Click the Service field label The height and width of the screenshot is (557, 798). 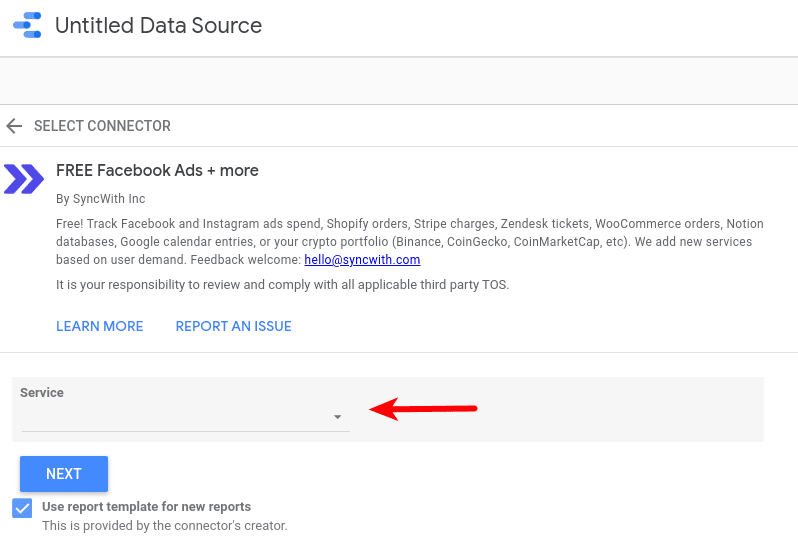click(x=42, y=393)
